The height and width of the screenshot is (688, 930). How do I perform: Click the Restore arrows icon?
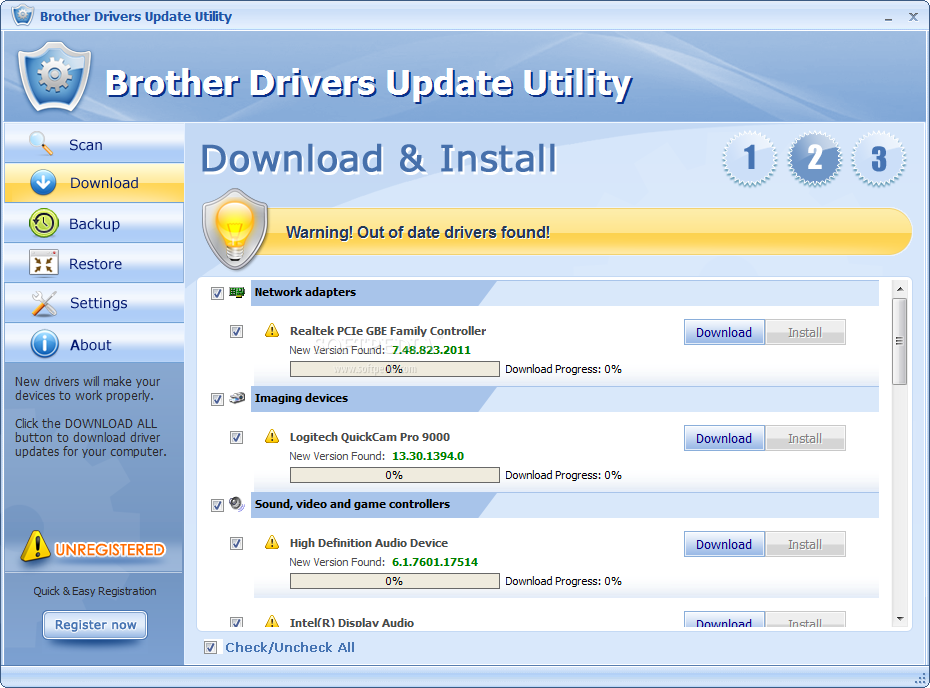[43, 263]
